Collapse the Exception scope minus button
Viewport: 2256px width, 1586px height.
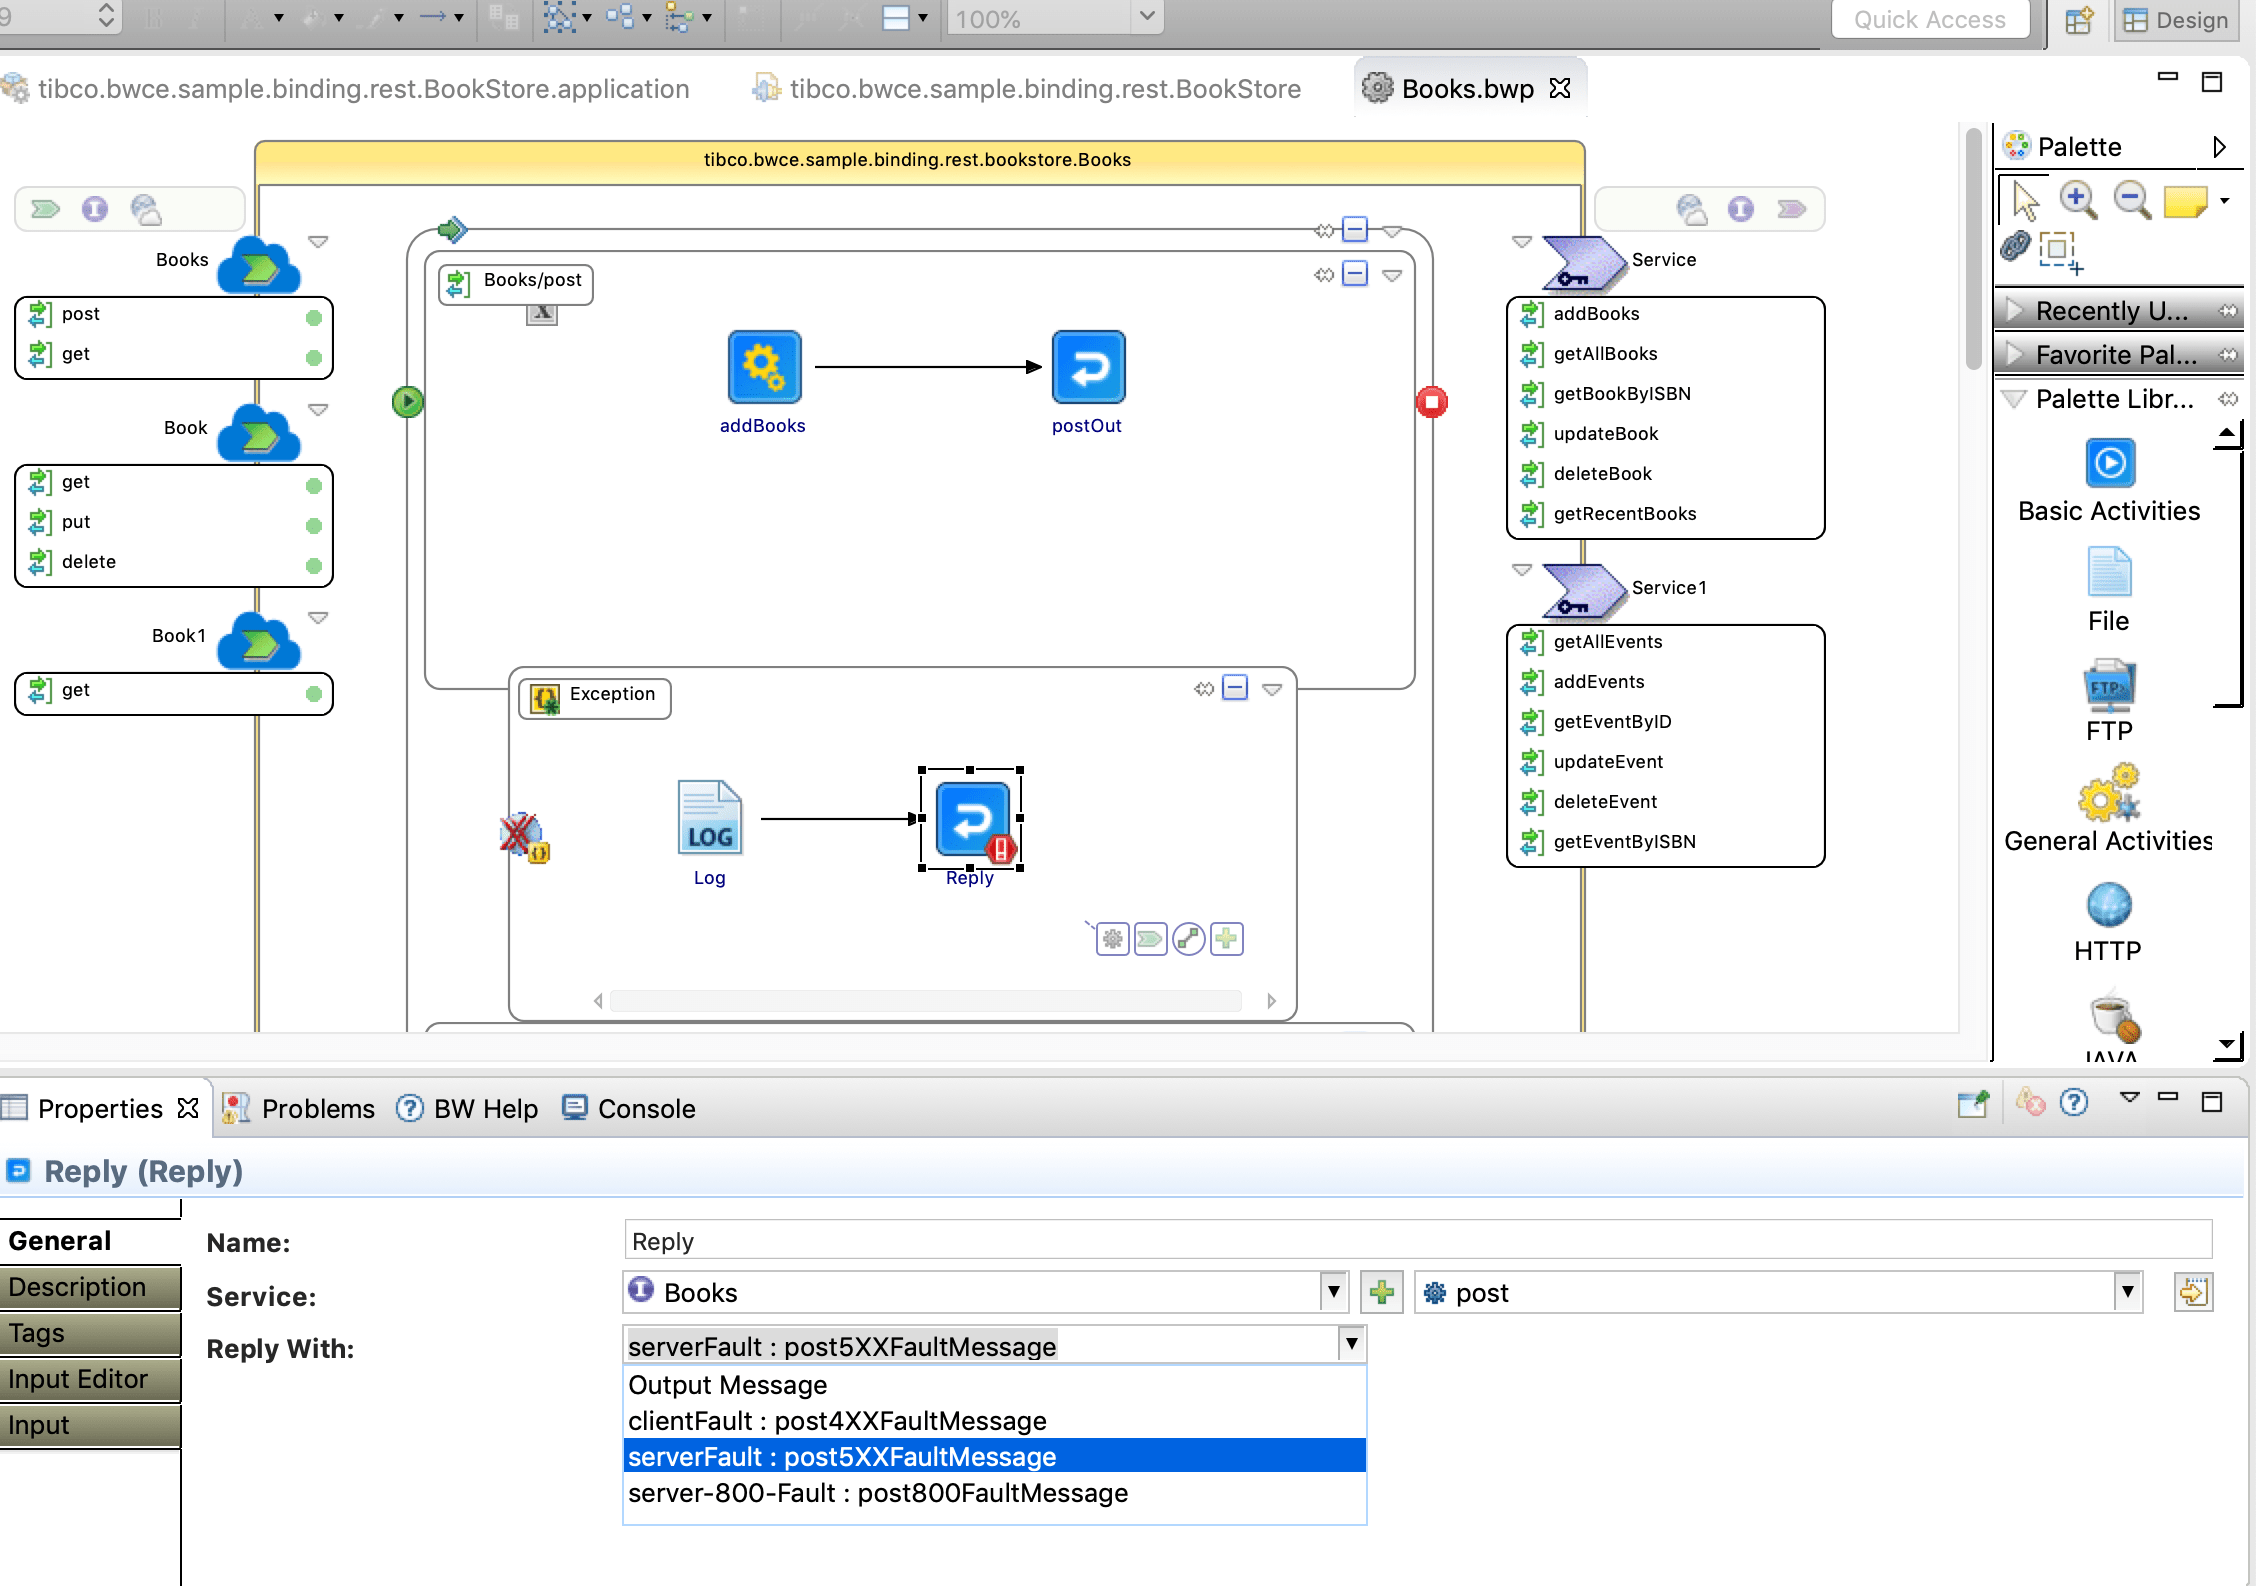pyautogui.click(x=1236, y=688)
